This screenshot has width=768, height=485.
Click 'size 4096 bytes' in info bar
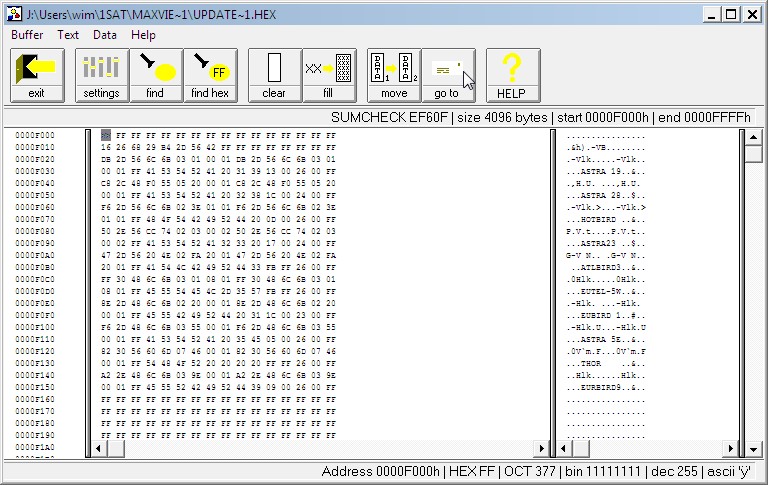(503, 118)
